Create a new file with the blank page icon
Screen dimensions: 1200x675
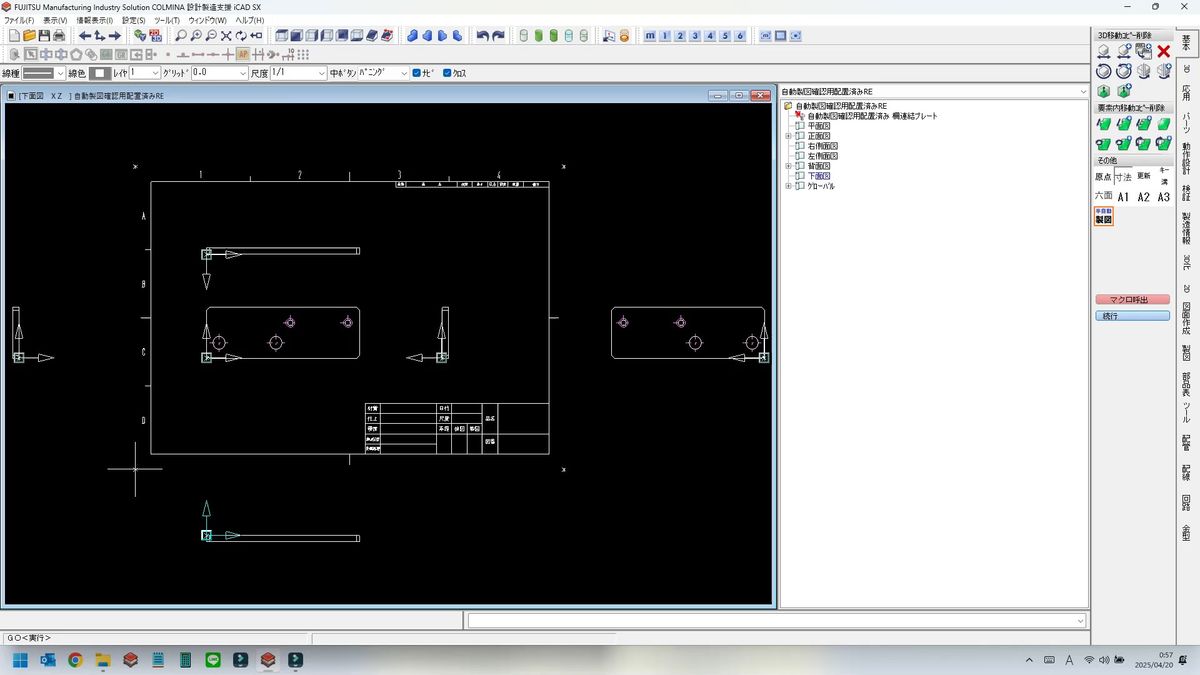(x=14, y=36)
